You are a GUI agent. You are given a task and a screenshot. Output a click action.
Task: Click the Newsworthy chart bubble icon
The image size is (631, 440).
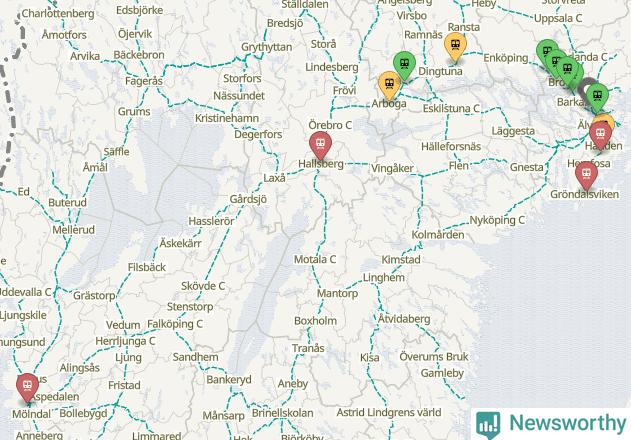click(488, 425)
